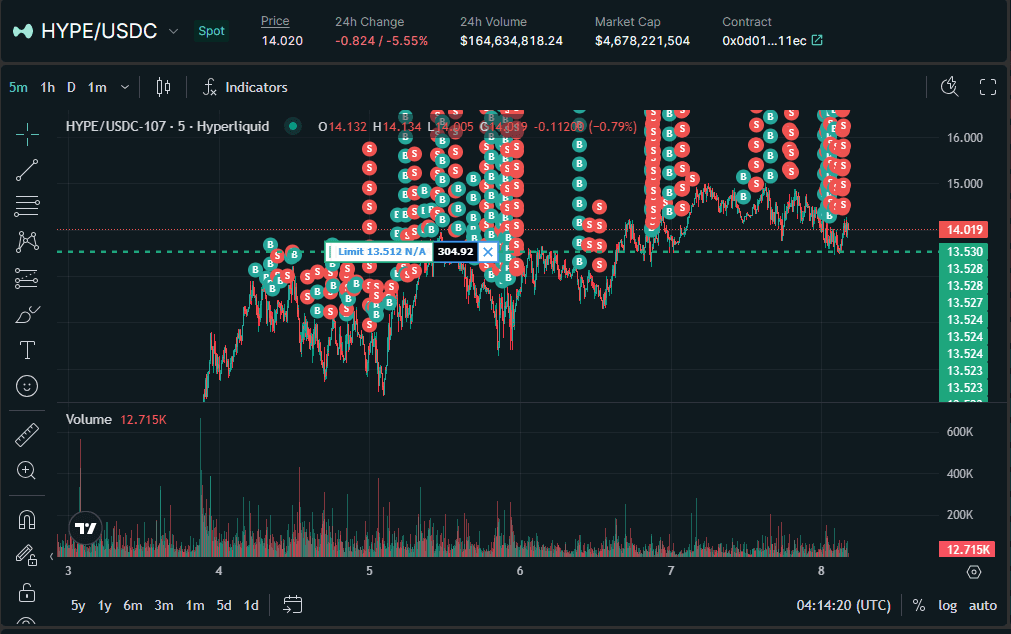
Task: Open the emoji icons tool
Action: pos(27,385)
